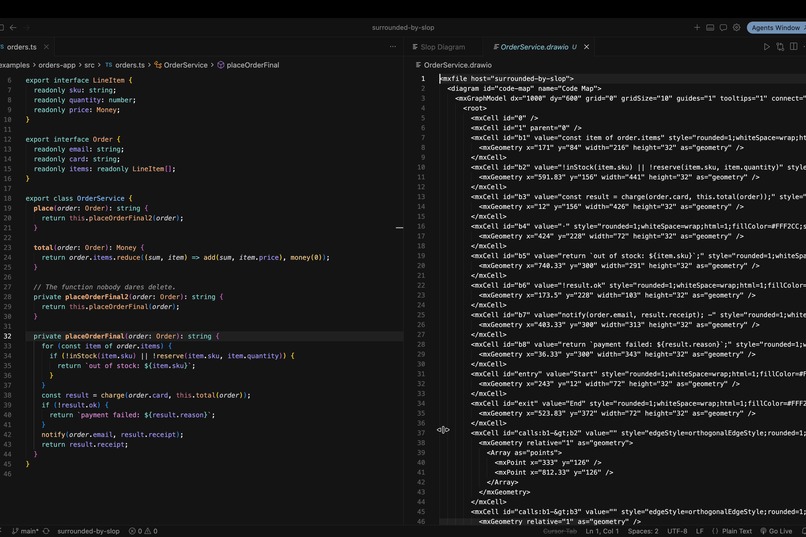Viewport: 806px width, 537px height.
Task: Click comment 'The function nobody dares delete.'
Action: 104,287
